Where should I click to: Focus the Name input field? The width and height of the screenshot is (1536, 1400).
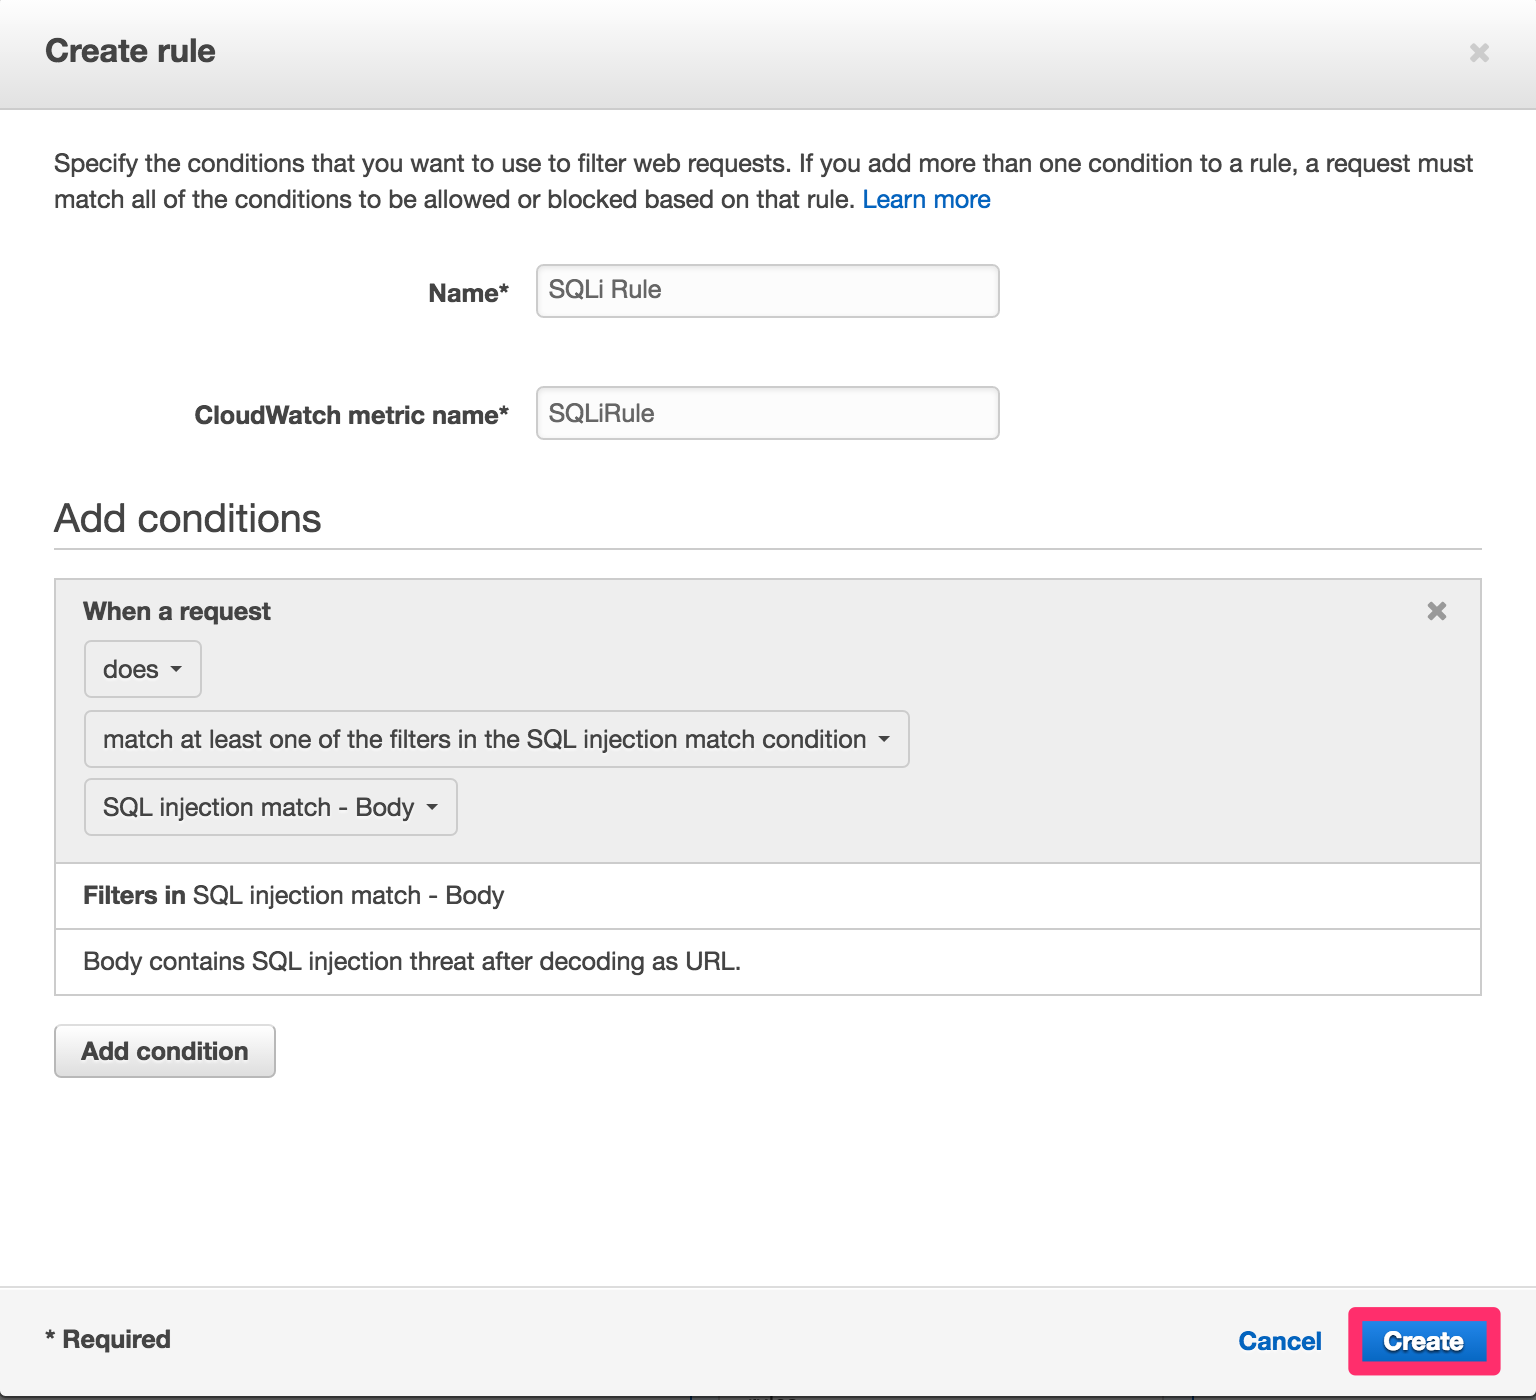pos(768,291)
